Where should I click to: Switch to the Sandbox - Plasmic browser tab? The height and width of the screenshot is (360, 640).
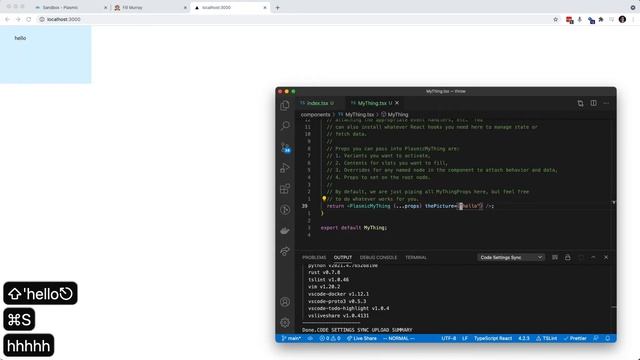69,8
